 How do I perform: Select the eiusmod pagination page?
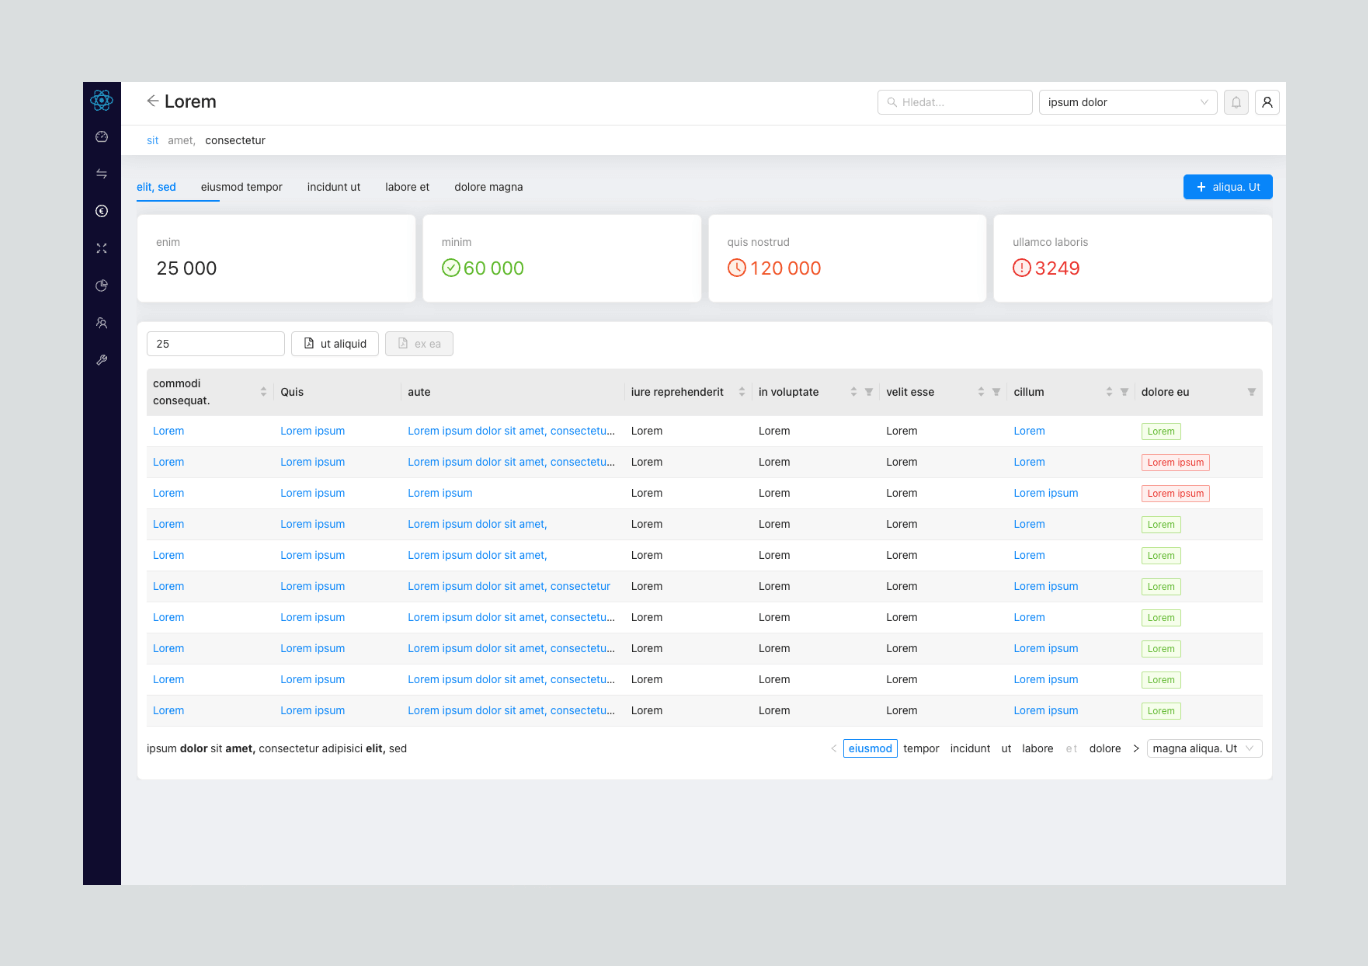(x=870, y=749)
